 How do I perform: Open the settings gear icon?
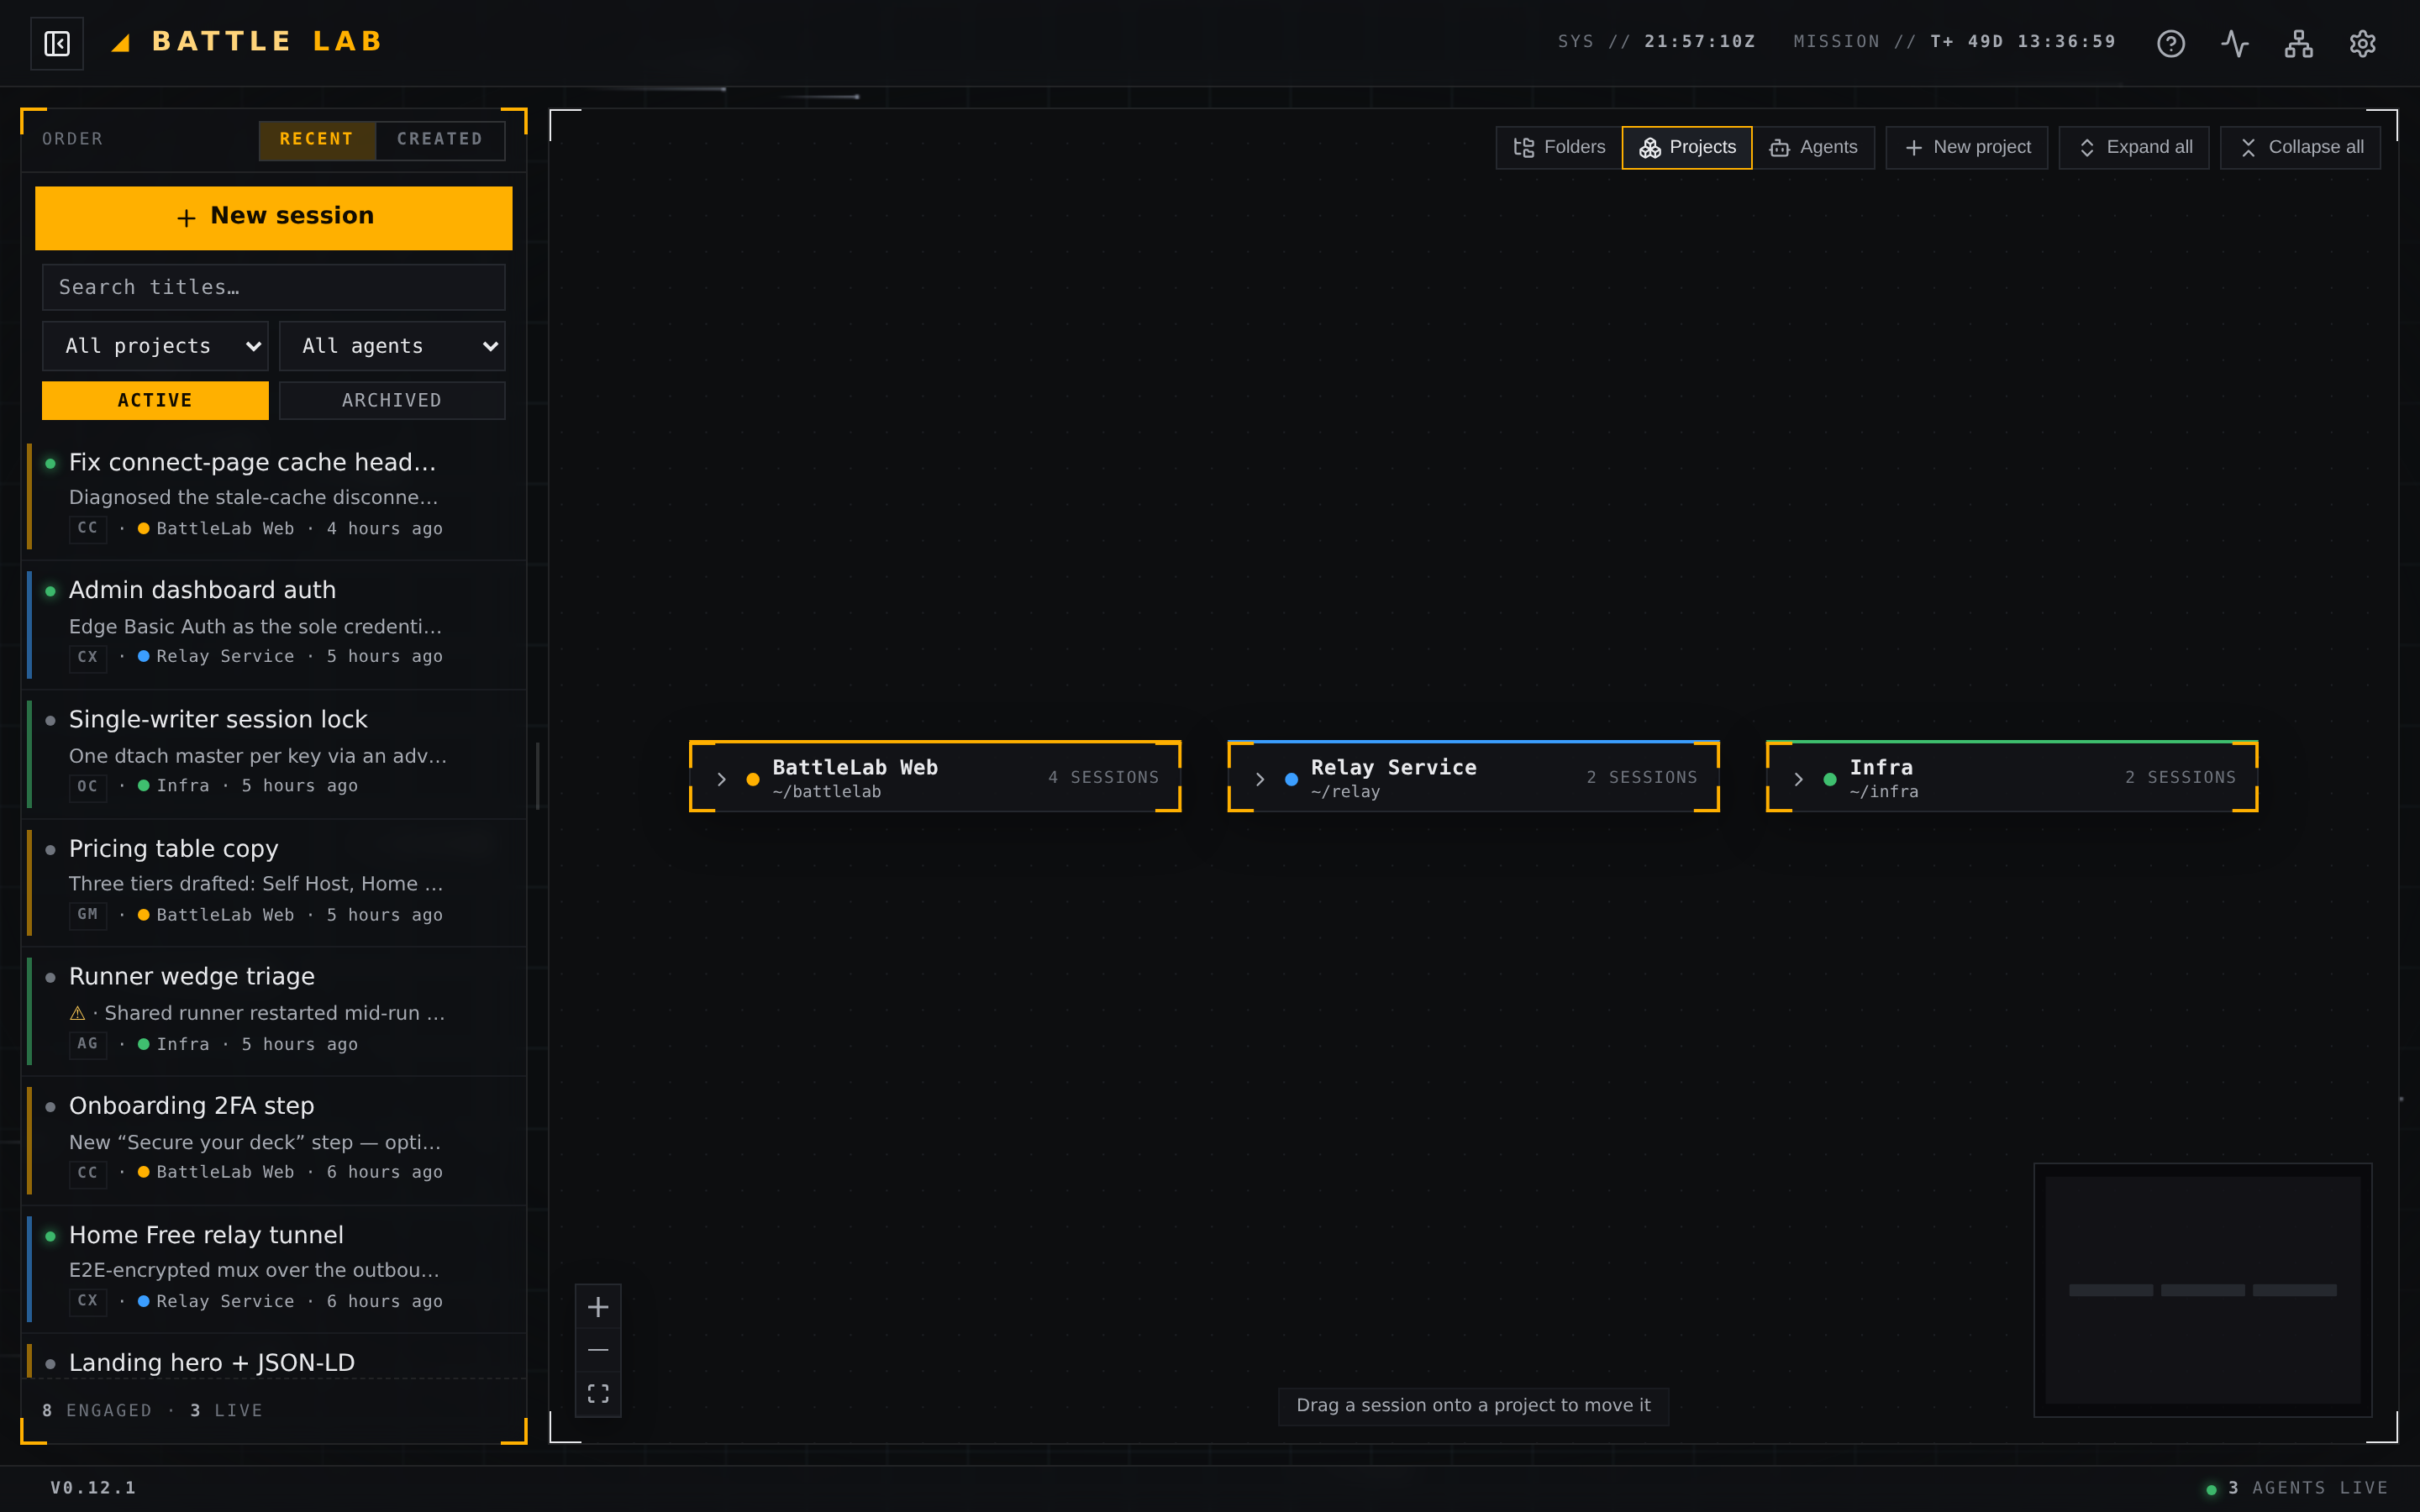[2363, 43]
